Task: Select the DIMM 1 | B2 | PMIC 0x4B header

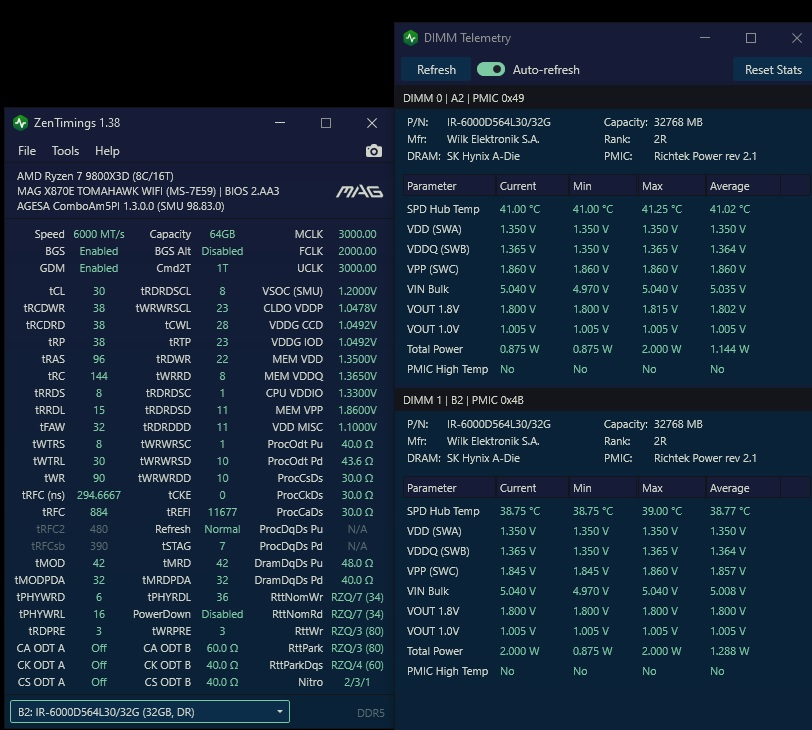Action: [x=603, y=400]
